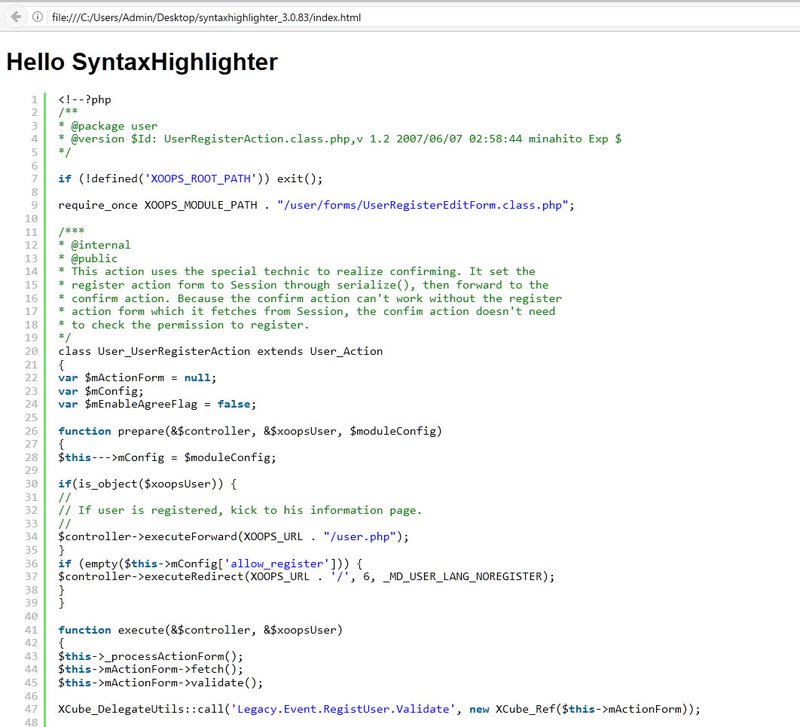Click the 'XOOPS_ROOT_PATH' string literal
The image size is (800, 727).
pos(201,179)
